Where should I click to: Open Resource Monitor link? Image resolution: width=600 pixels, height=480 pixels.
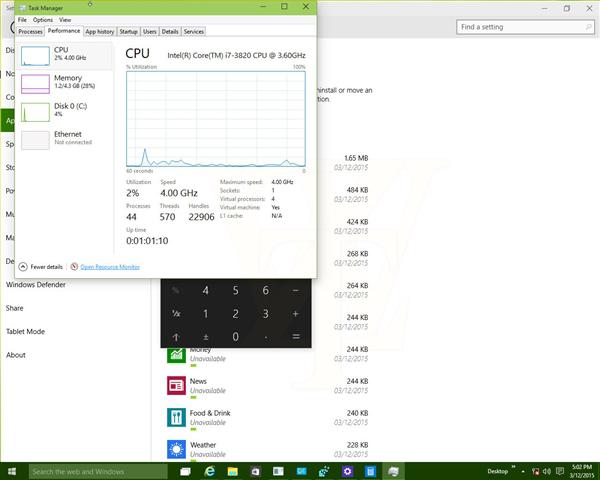[109, 267]
